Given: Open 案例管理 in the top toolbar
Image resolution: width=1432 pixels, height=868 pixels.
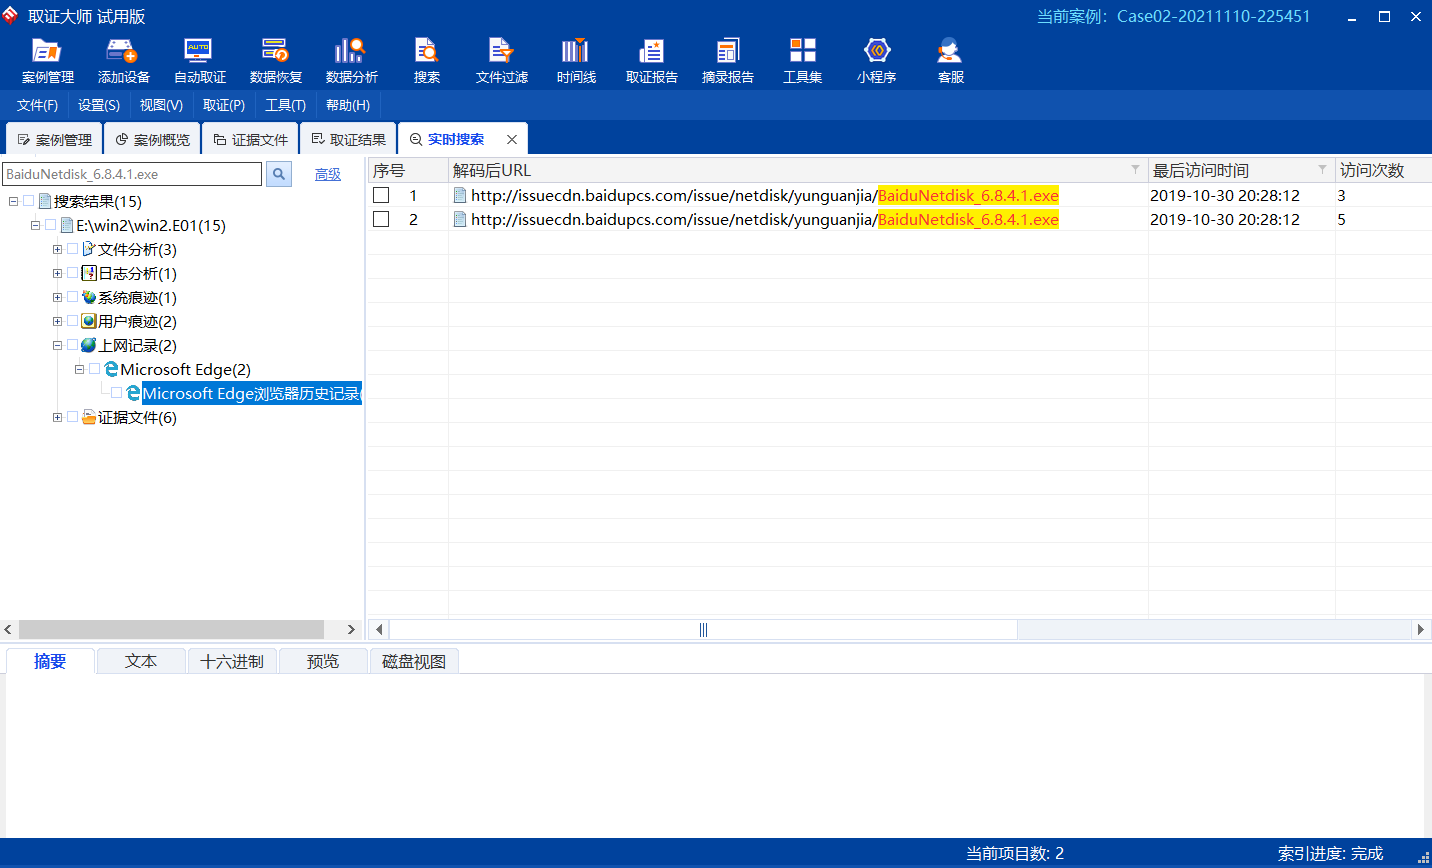Looking at the screenshot, I should point(47,61).
